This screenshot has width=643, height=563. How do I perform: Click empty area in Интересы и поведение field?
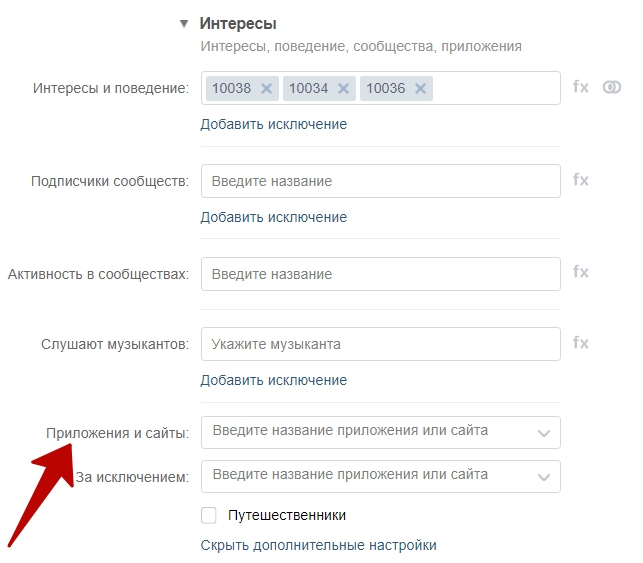tap(496, 88)
